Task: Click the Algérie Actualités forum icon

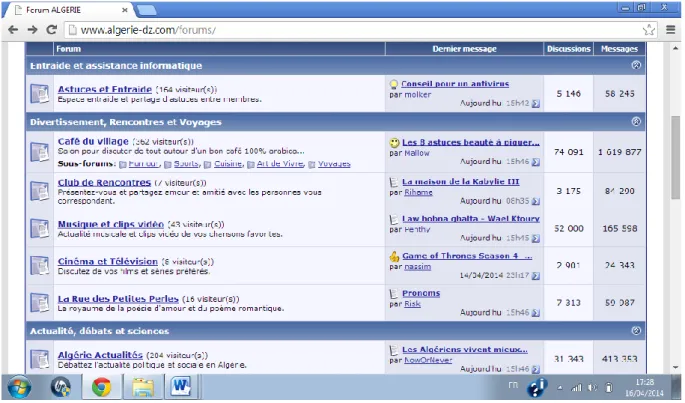Action: point(40,359)
